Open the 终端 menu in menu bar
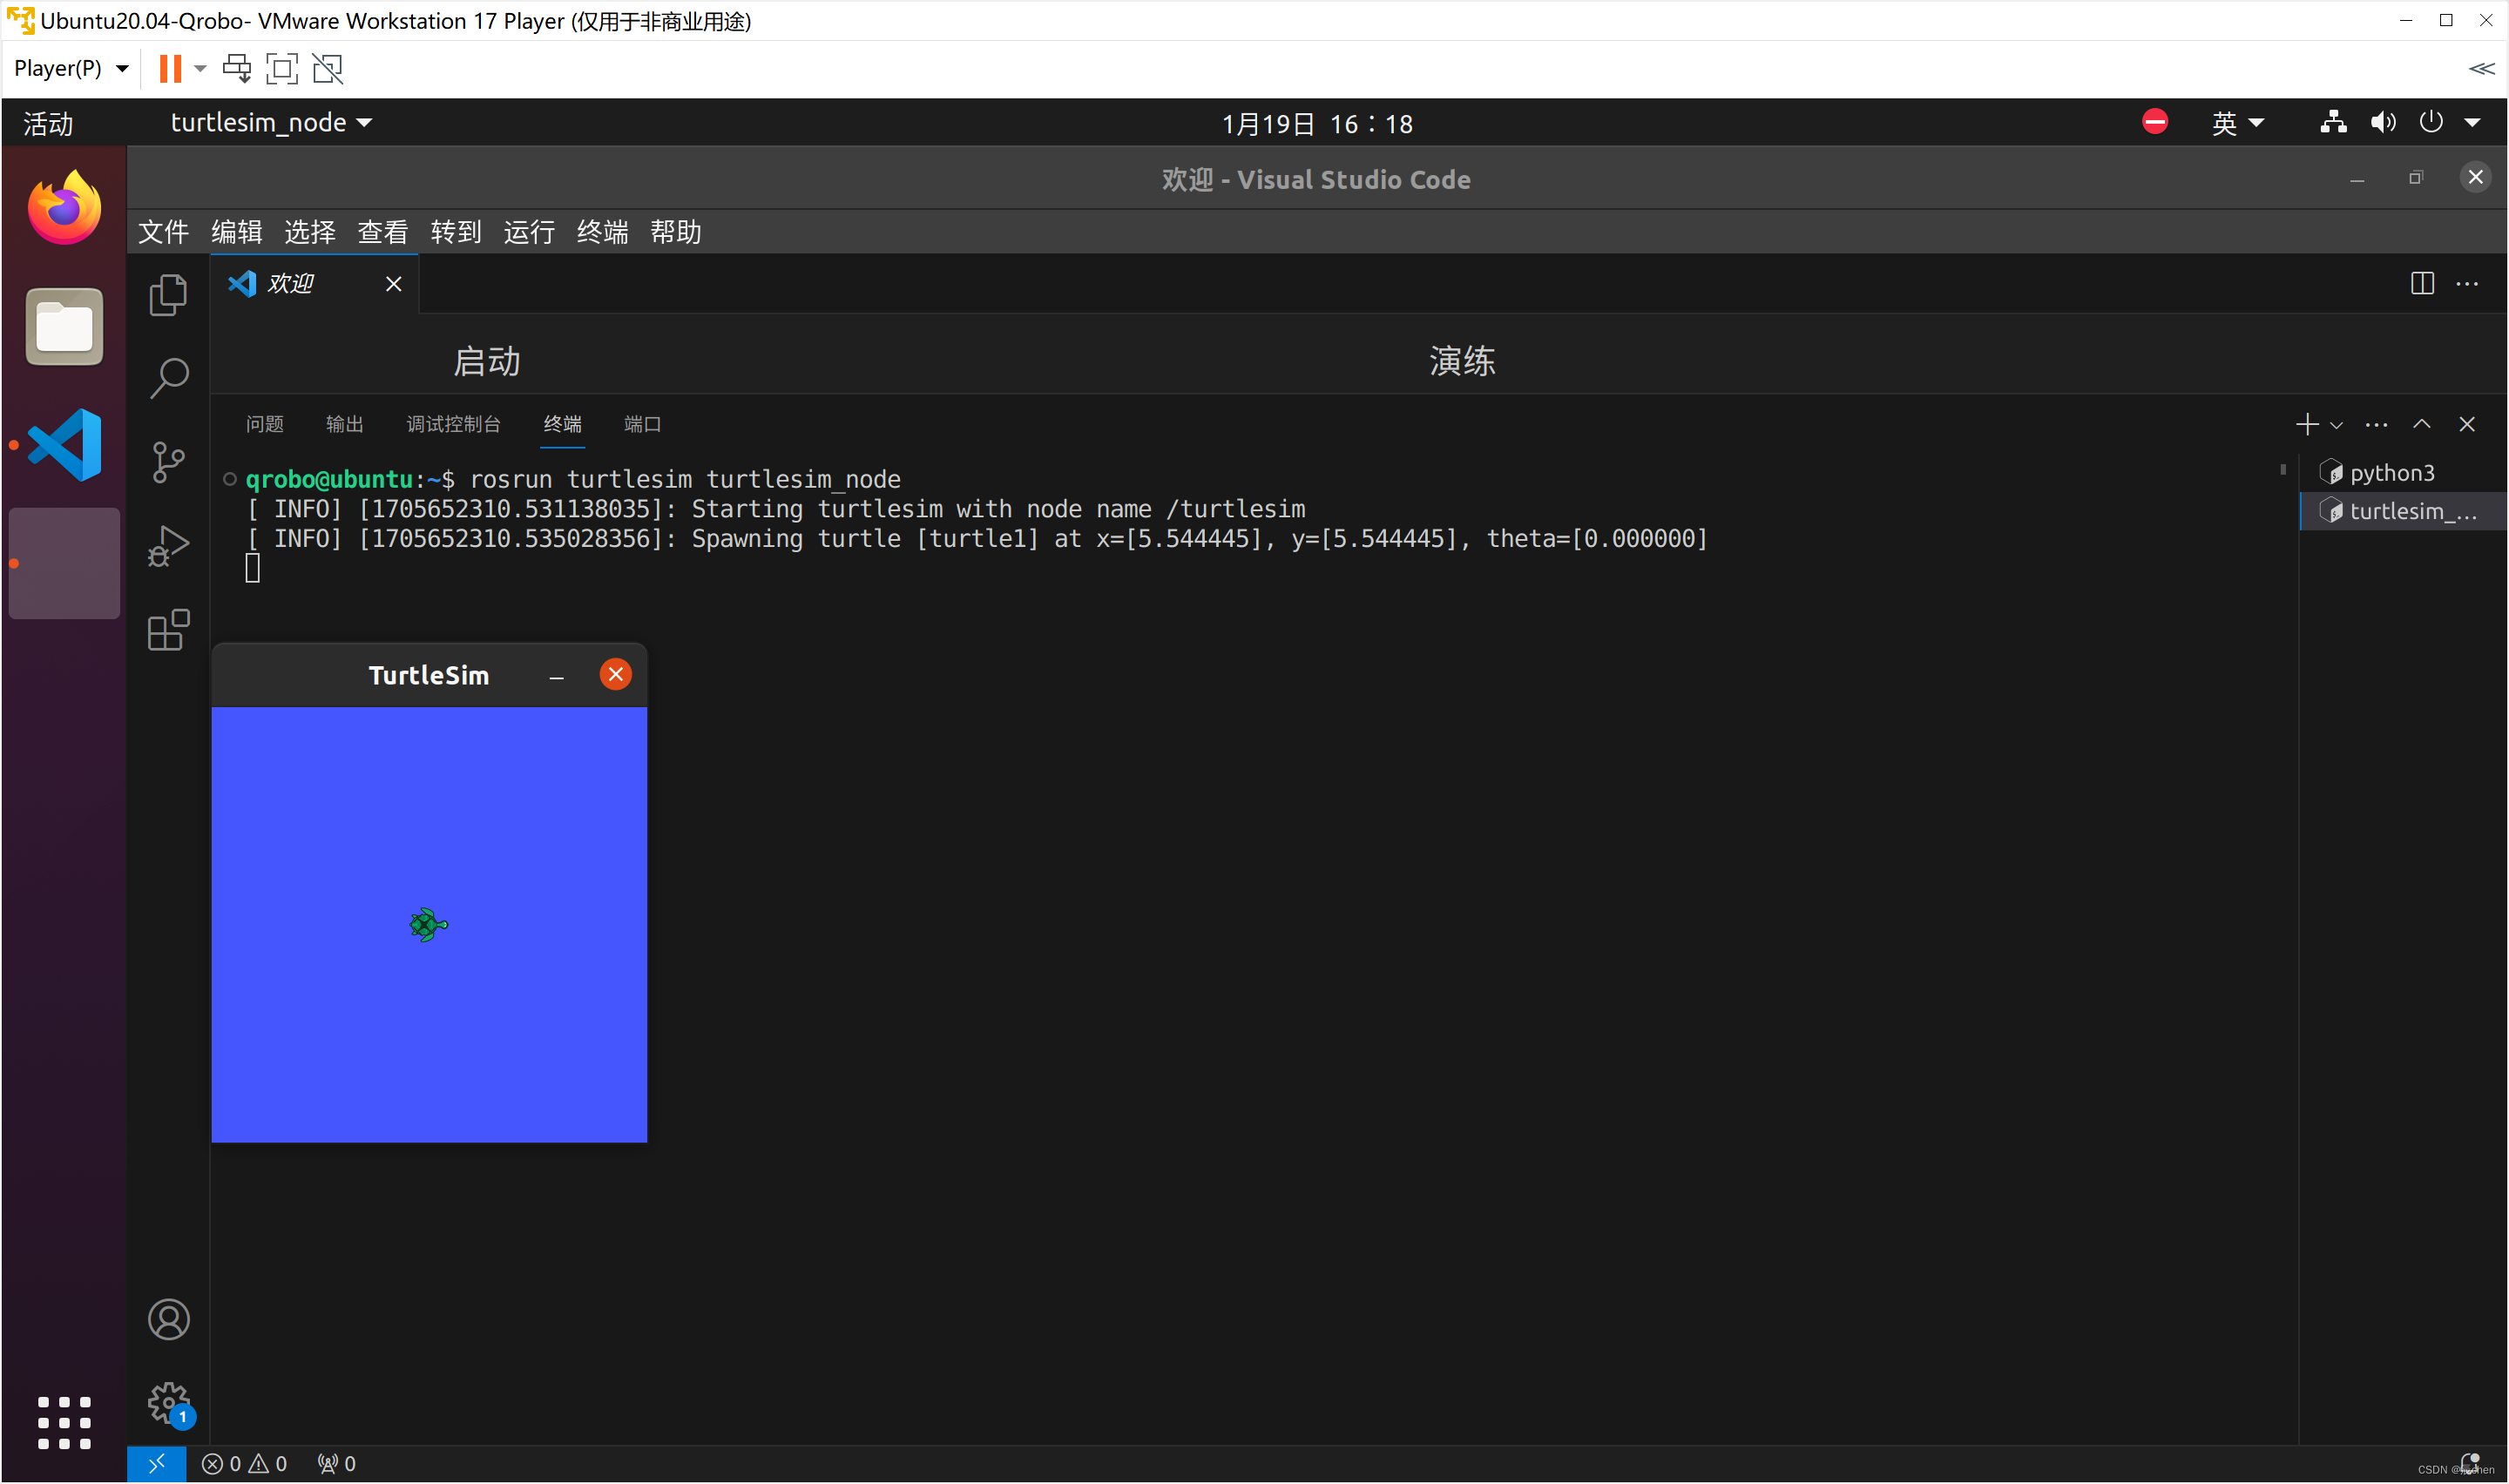Screen dimensions: 2509x1484 (602, 232)
